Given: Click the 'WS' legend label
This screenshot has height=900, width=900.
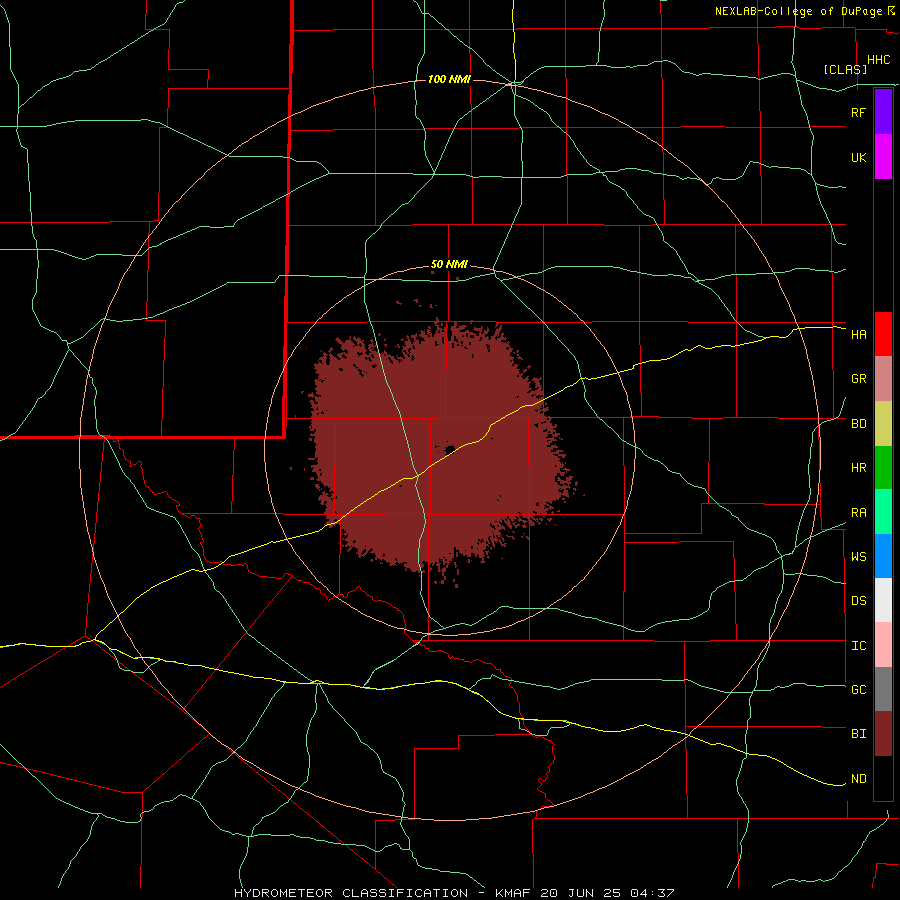Looking at the screenshot, I should (x=858, y=556).
